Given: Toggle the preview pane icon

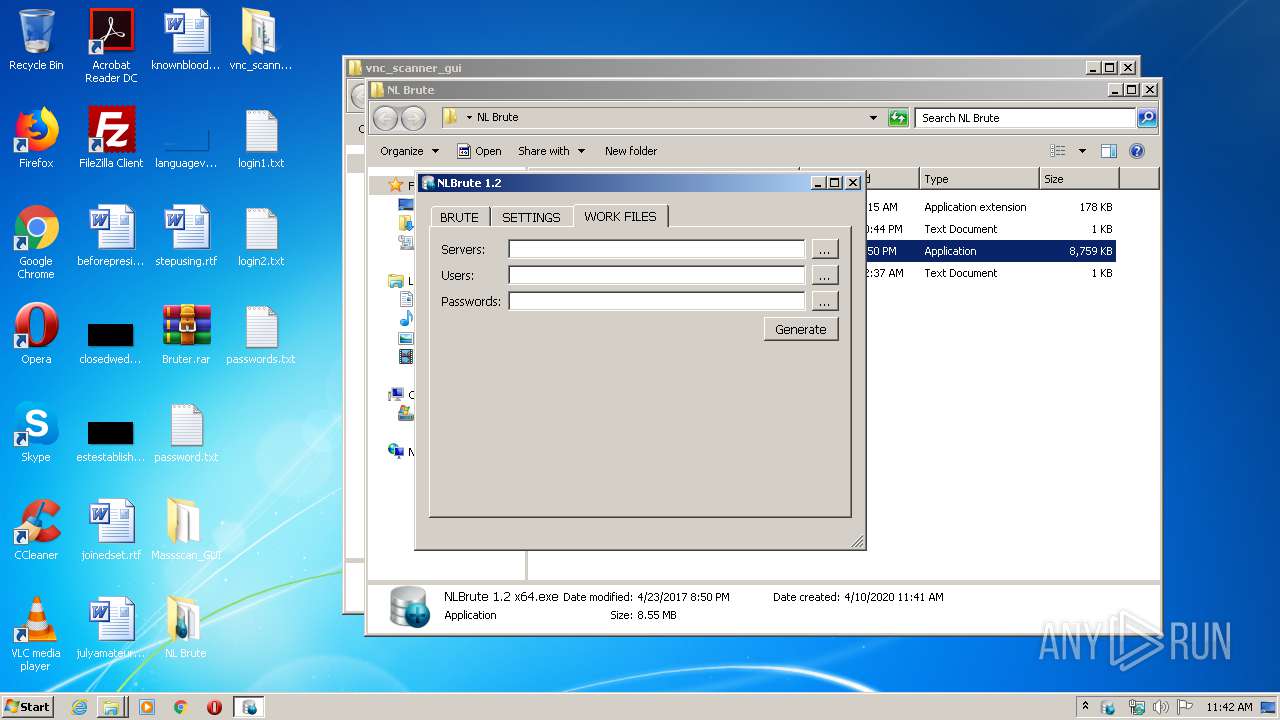Looking at the screenshot, I should (1108, 151).
